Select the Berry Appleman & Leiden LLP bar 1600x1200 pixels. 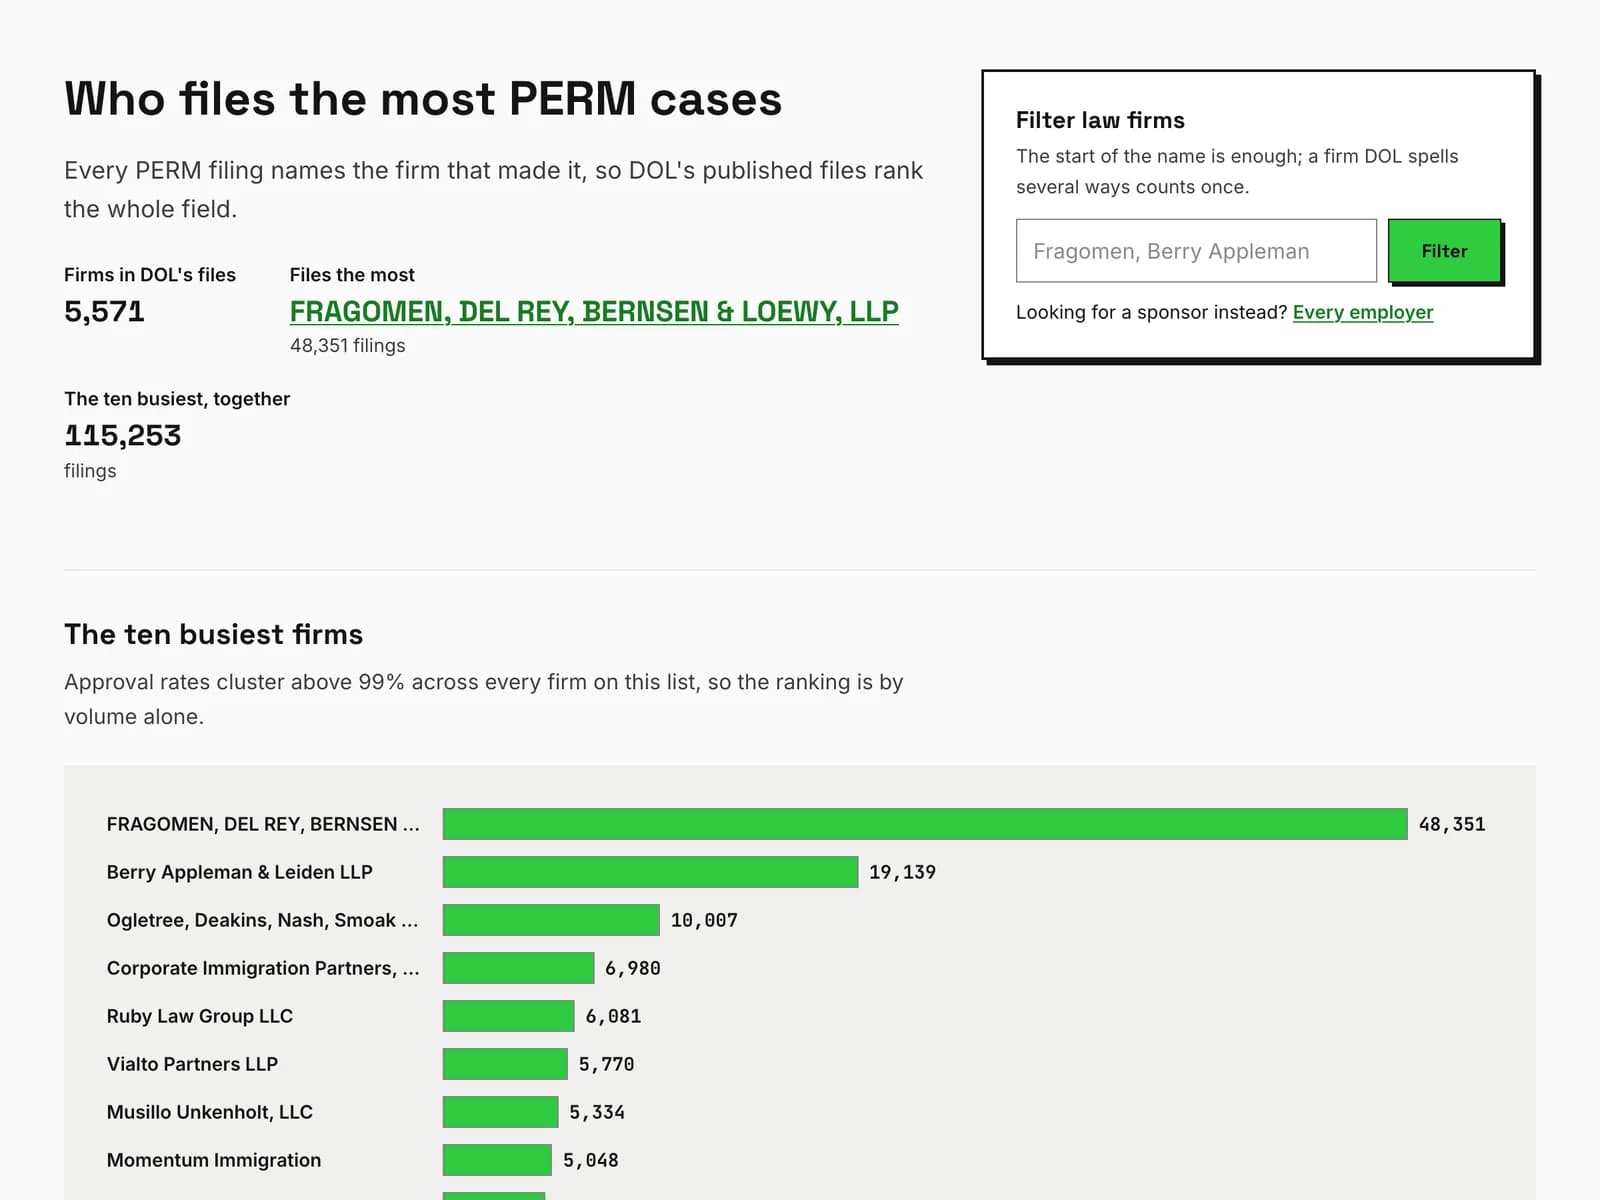(x=650, y=872)
